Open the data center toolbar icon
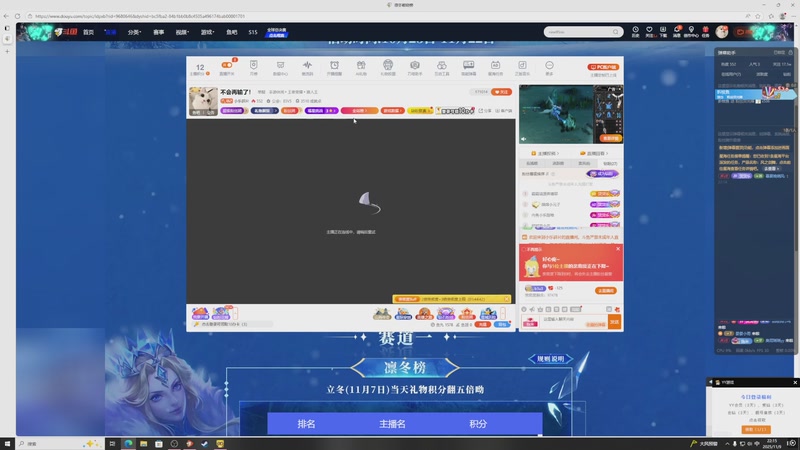The width and height of the screenshot is (800, 450). tap(280, 65)
